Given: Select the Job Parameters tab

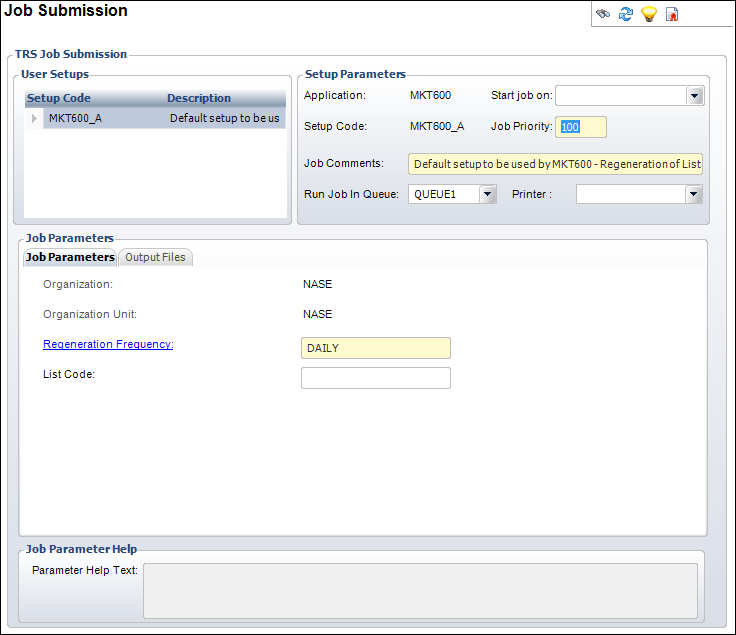Looking at the screenshot, I should click(70, 257).
